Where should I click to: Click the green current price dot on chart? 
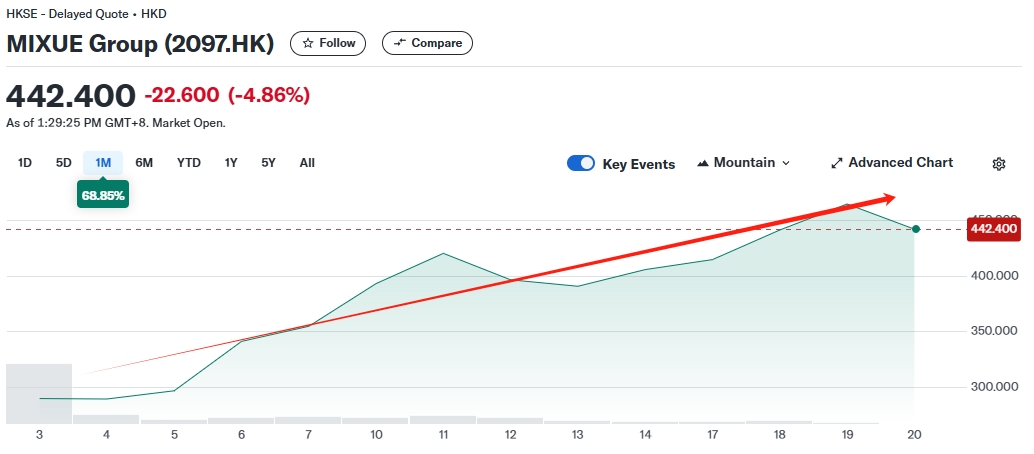(916, 229)
